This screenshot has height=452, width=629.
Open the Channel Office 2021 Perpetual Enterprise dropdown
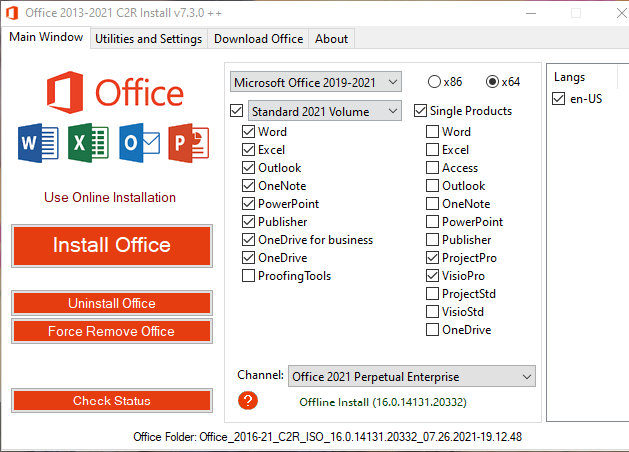pyautogui.click(x=412, y=376)
